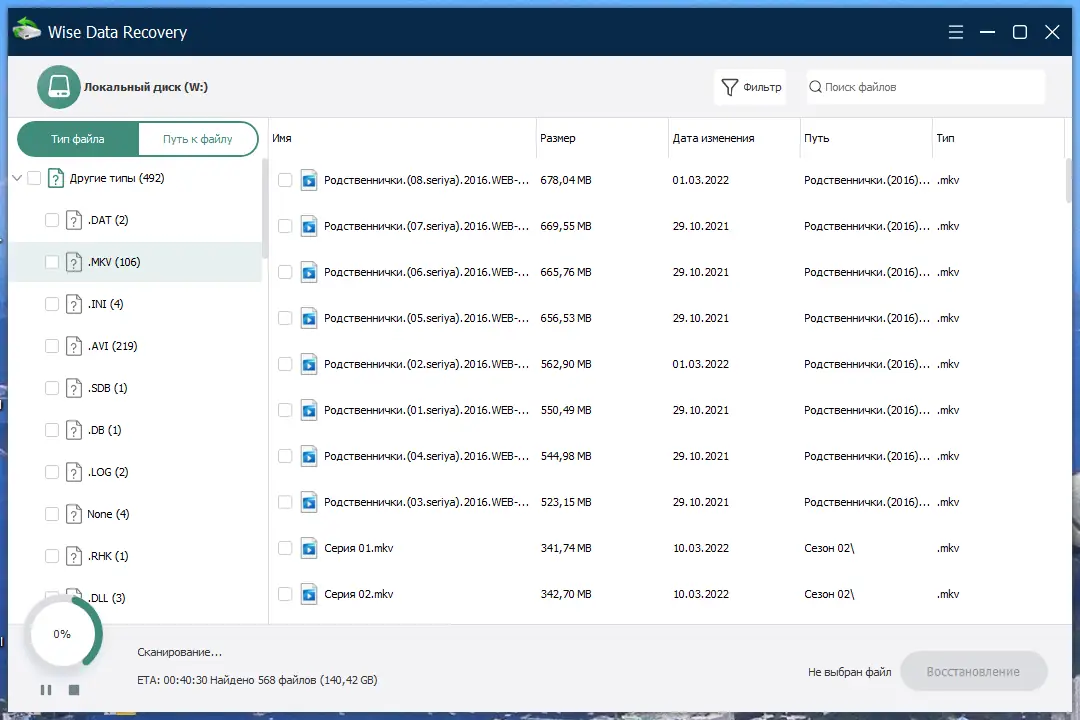The height and width of the screenshot is (720, 1080).
Task: Click video icon of Родственнички 07.seriya file
Action: (309, 227)
